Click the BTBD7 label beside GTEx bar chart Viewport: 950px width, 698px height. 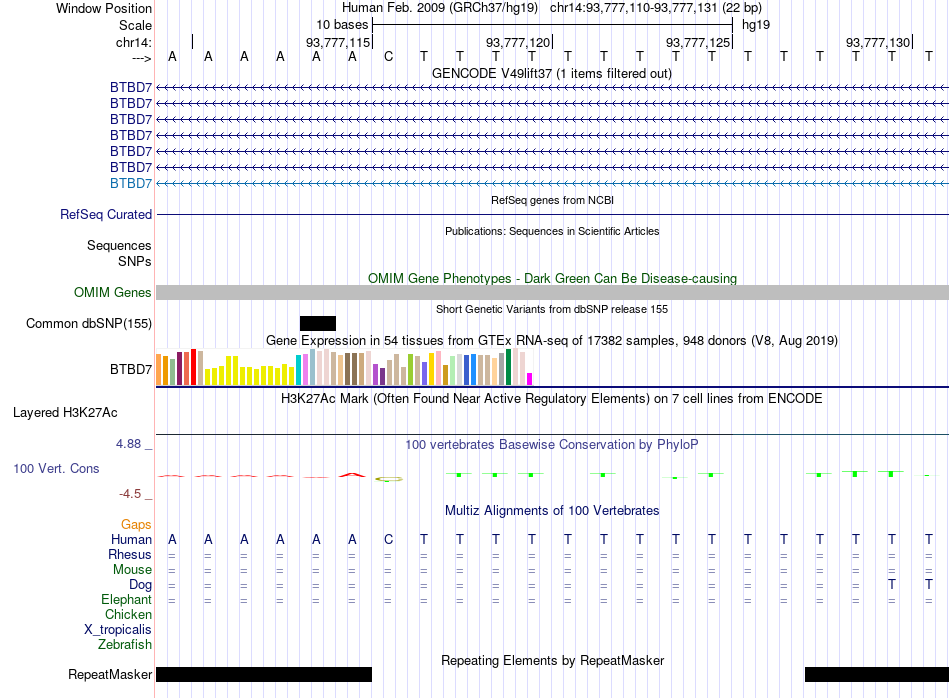(131, 370)
